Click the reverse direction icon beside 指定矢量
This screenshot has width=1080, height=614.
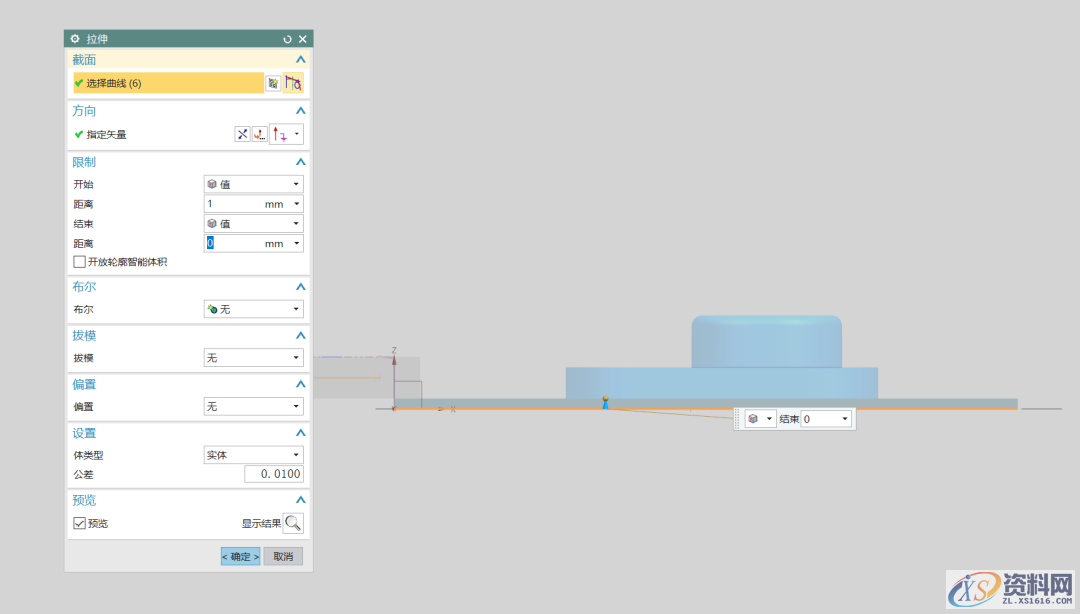coord(242,134)
